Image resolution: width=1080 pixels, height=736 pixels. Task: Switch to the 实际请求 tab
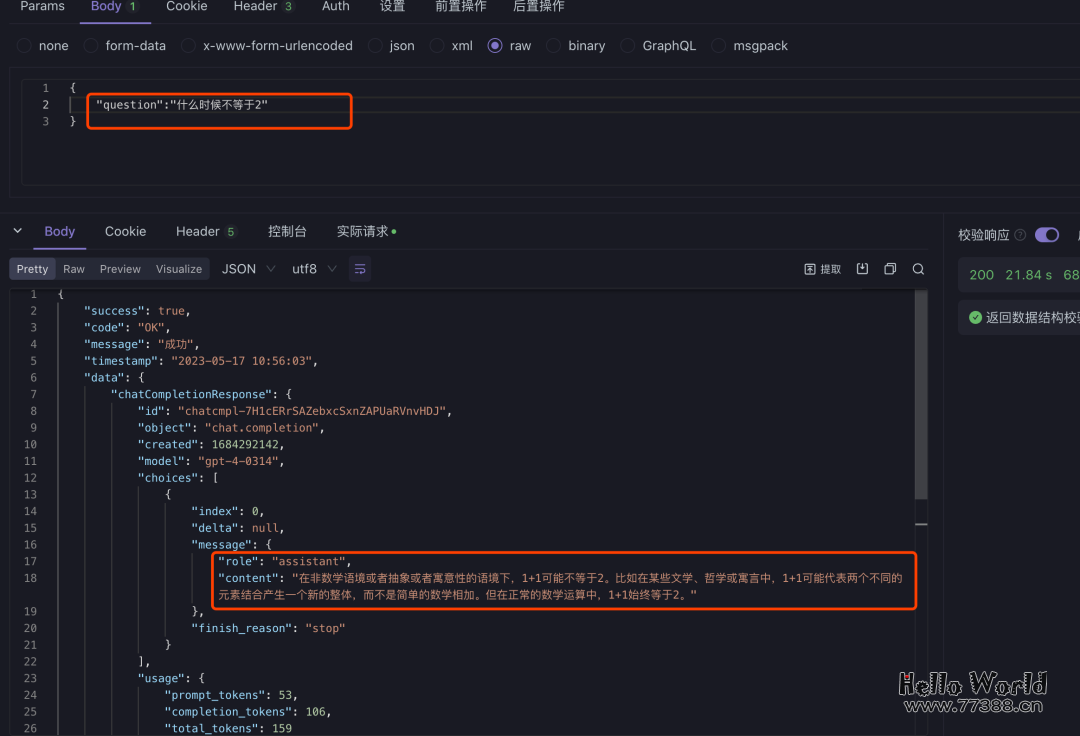364,231
